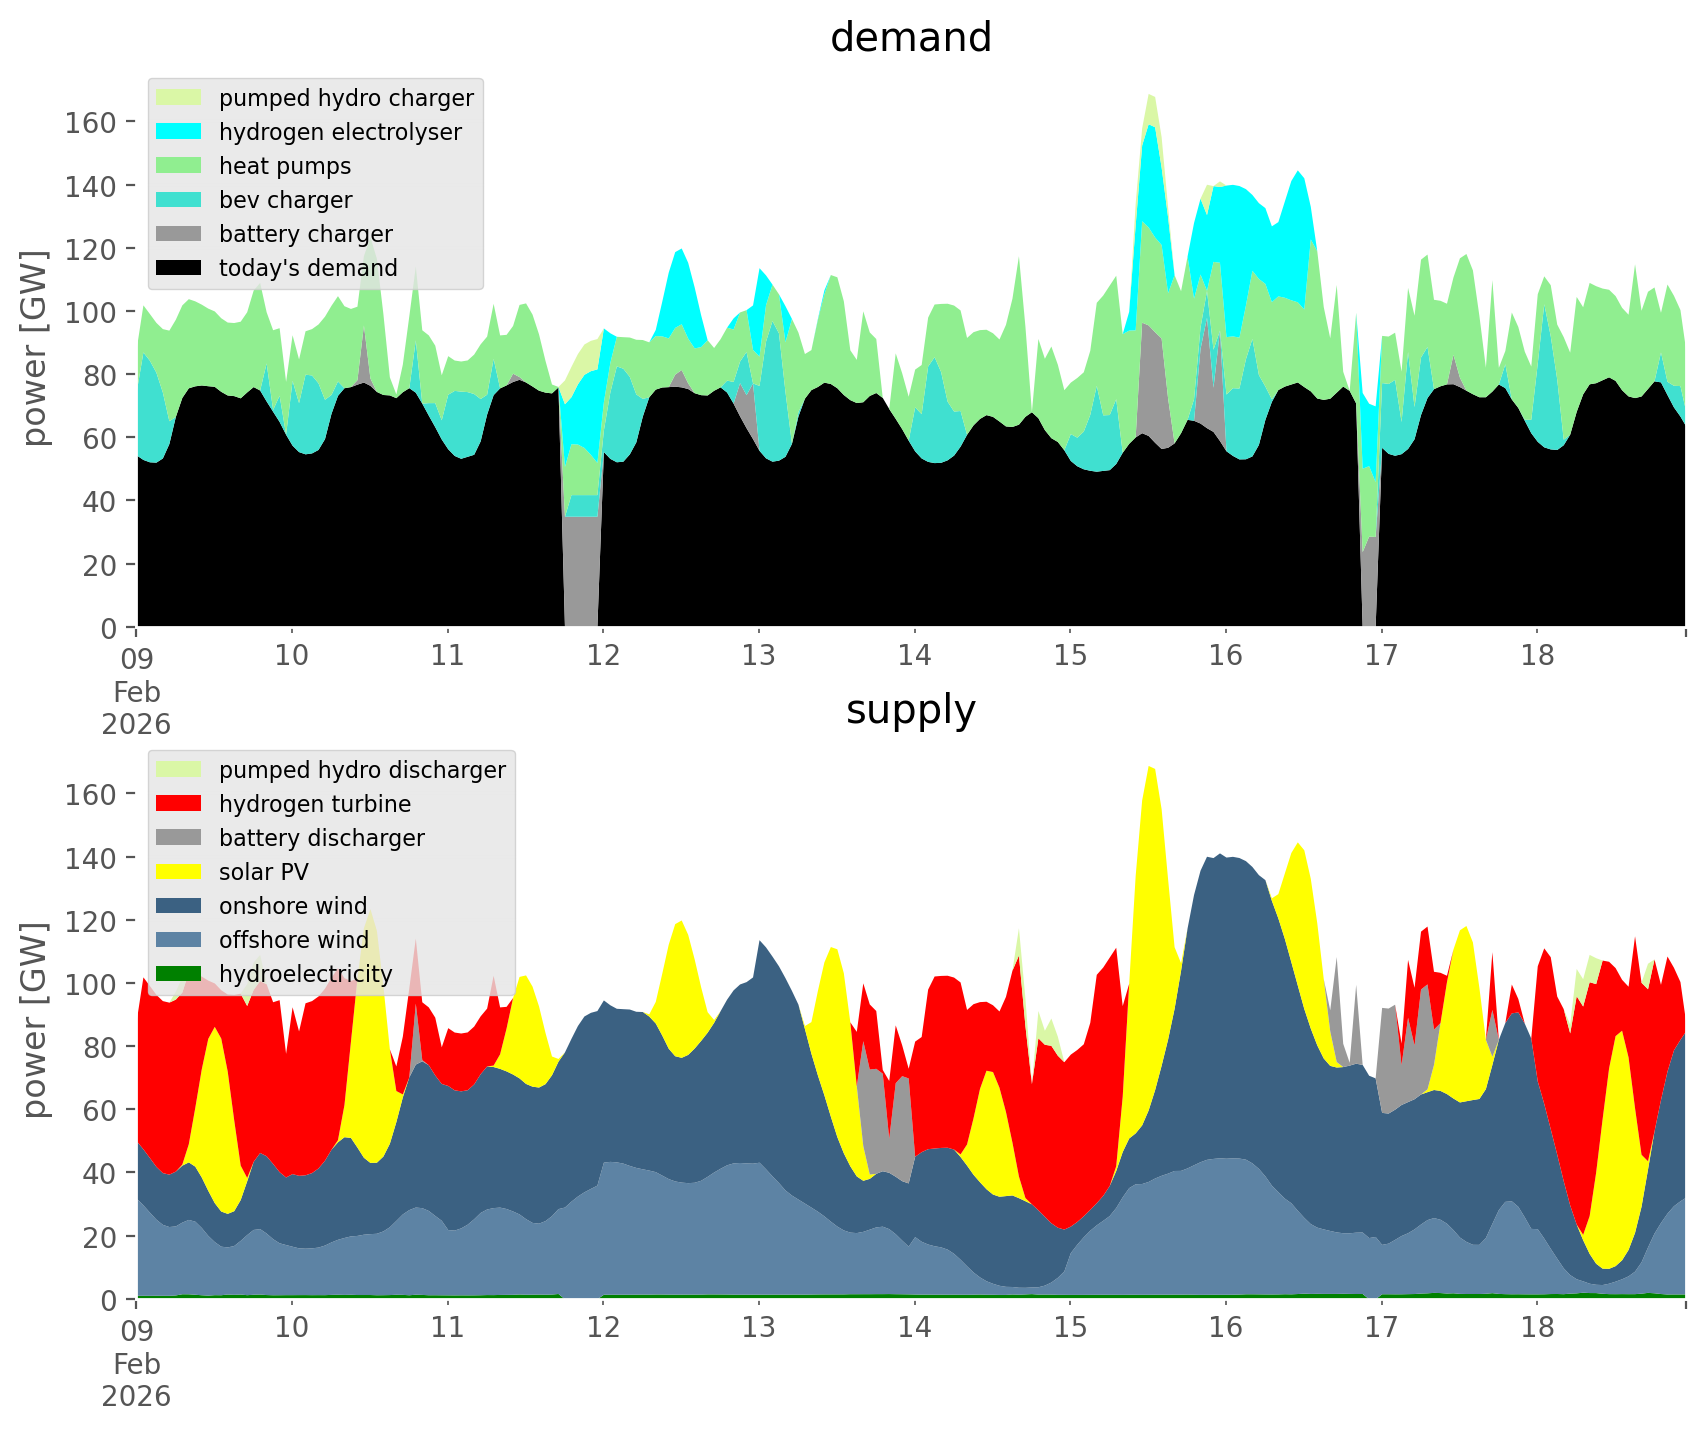Image resolution: width=1706 pixels, height=1431 pixels.
Task: Select the battery discharger legend label
Action: (x=321, y=838)
